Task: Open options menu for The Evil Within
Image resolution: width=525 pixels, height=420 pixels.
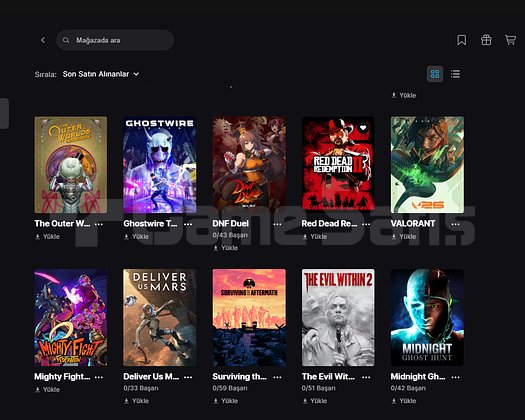Action: click(x=366, y=377)
